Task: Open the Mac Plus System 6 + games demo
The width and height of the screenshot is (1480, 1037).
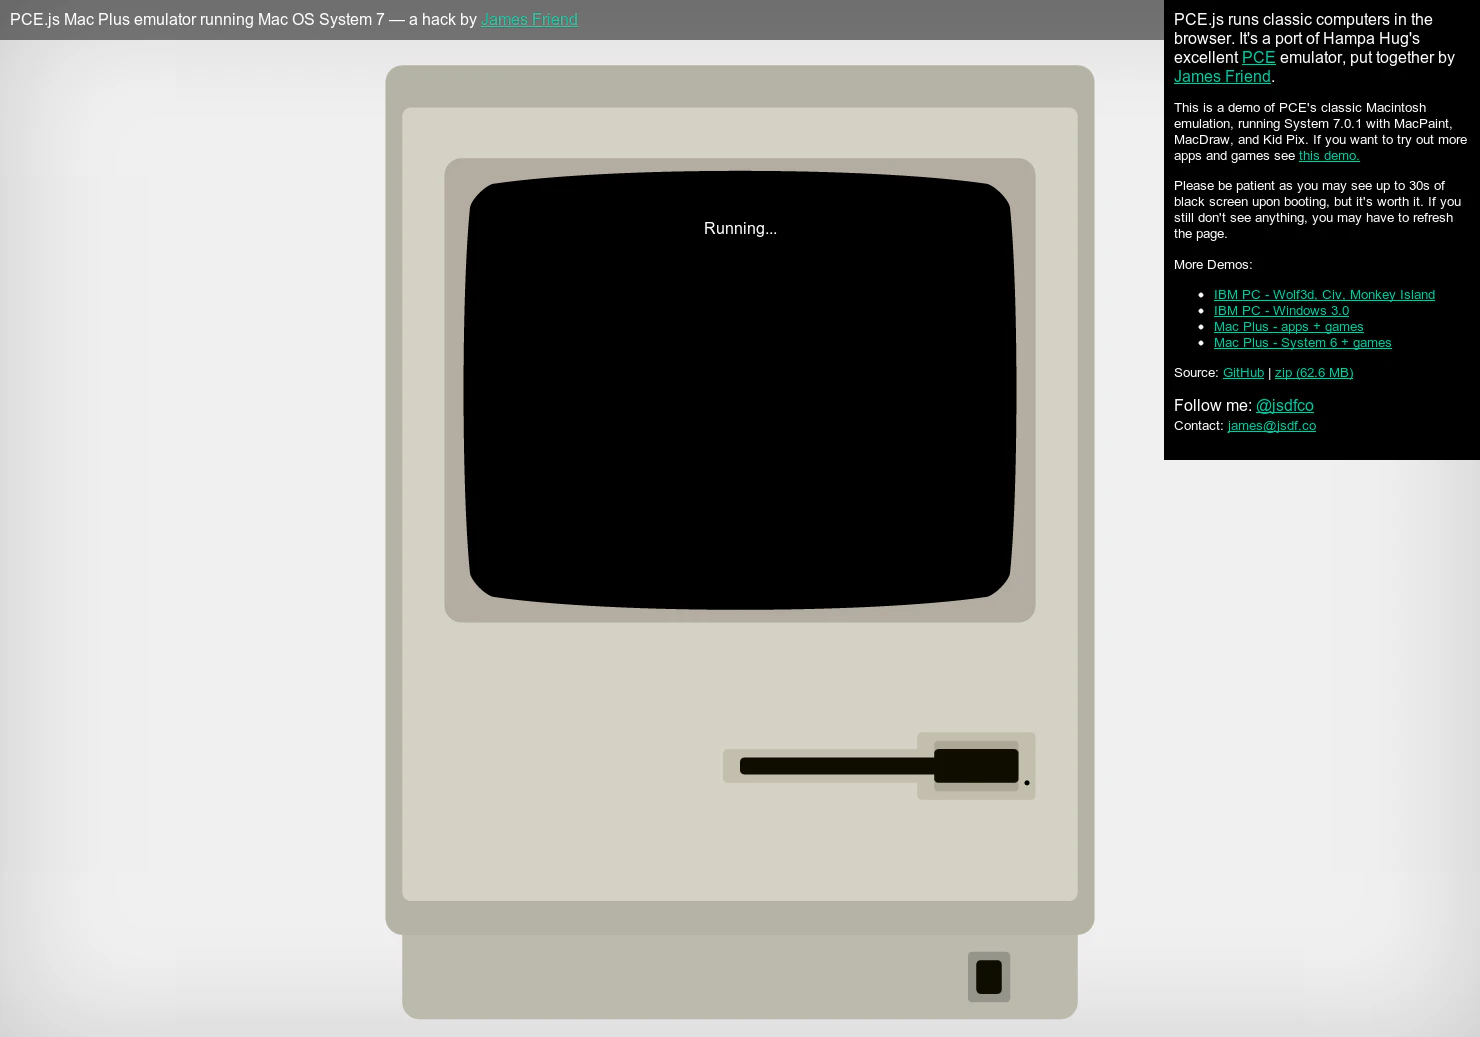Action: (x=1302, y=342)
